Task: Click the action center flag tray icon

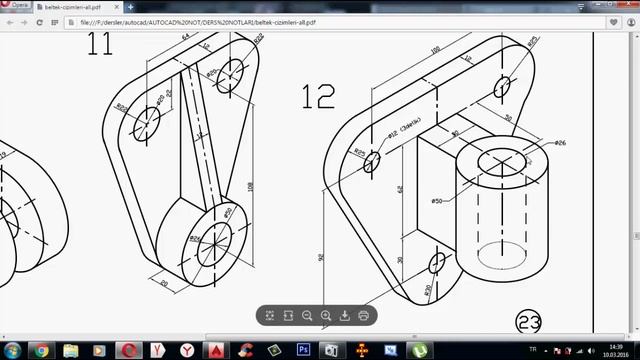Action: (x=557, y=351)
